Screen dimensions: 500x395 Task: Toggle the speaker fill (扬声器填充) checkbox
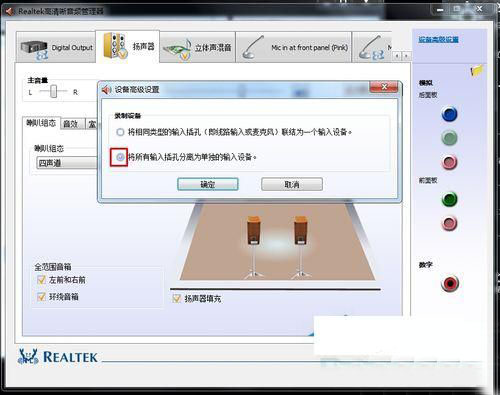pyautogui.click(x=177, y=298)
